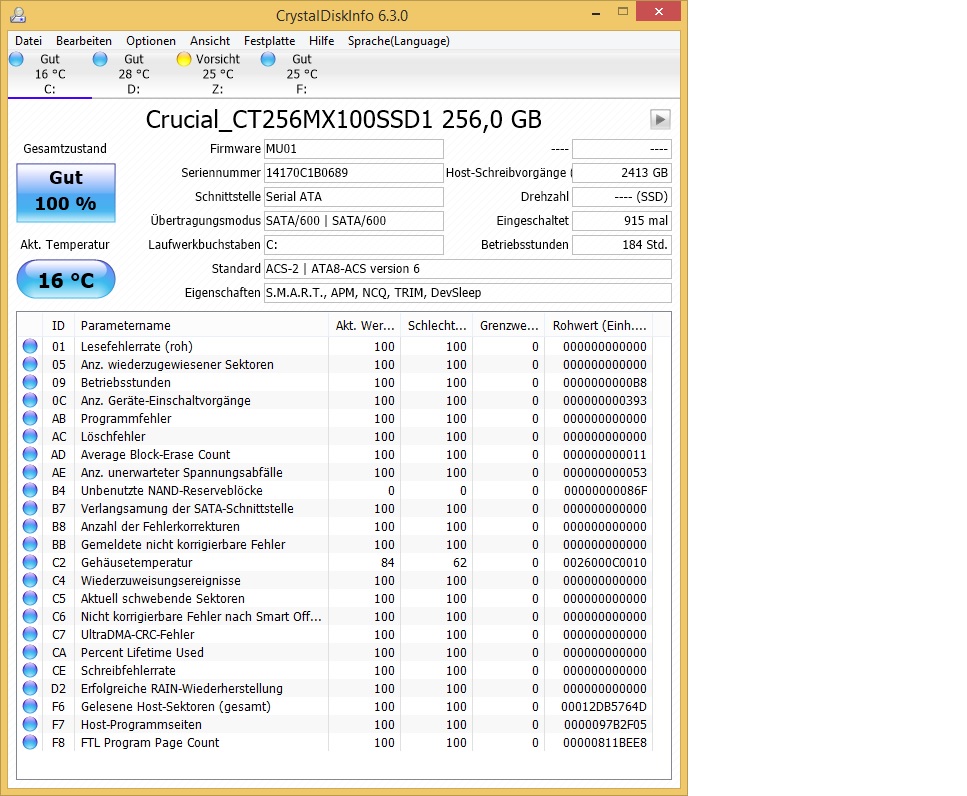Open the Bearbeiten menu
967x796 pixels.
[84, 41]
